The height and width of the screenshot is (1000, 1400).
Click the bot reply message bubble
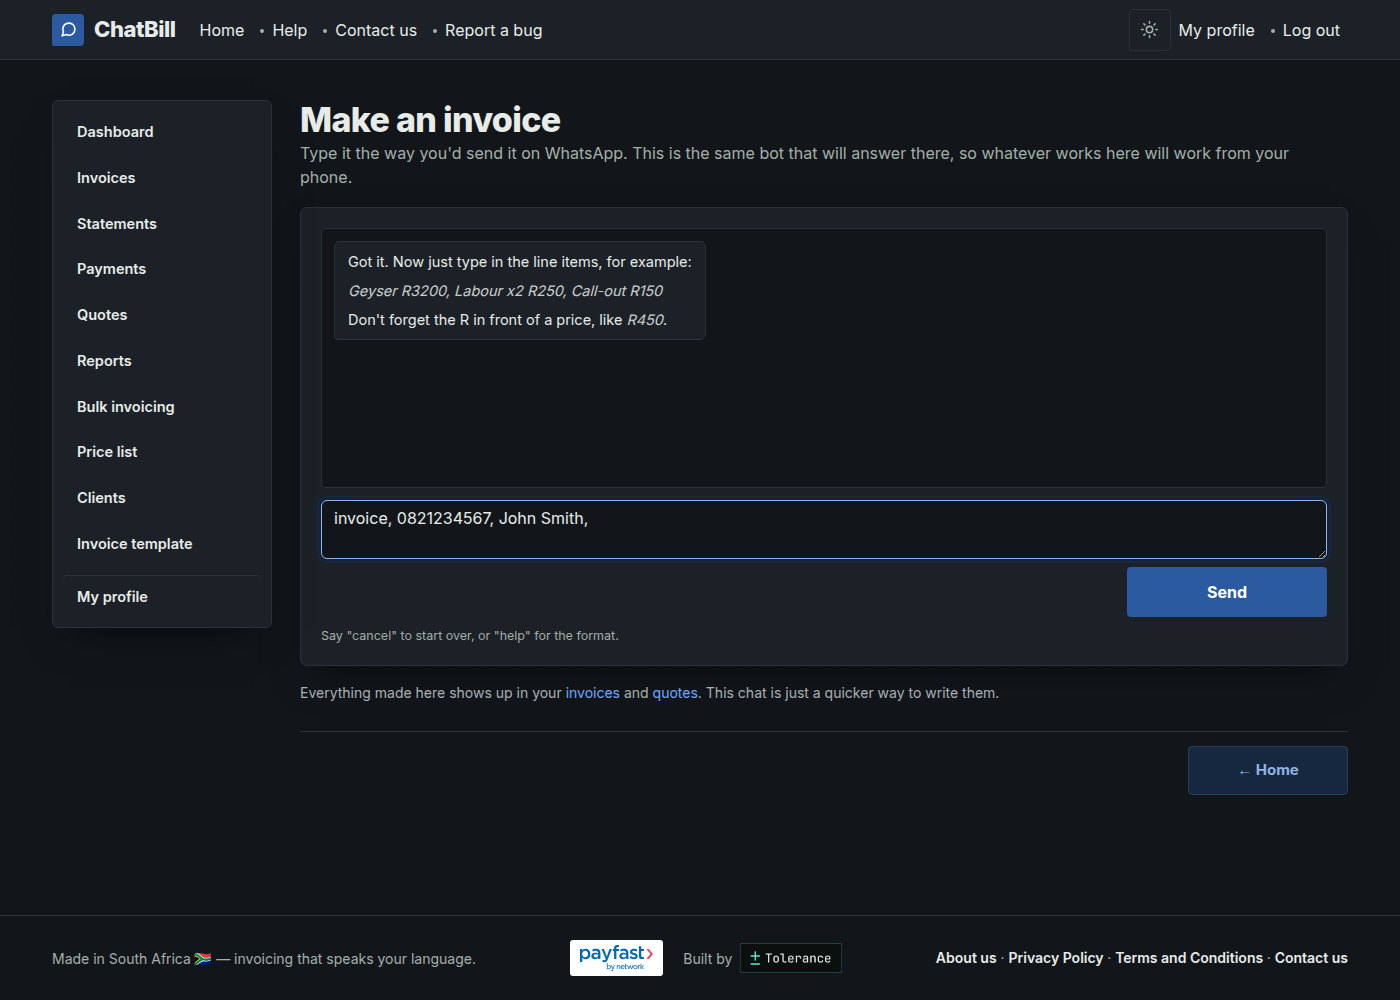pyautogui.click(x=520, y=291)
